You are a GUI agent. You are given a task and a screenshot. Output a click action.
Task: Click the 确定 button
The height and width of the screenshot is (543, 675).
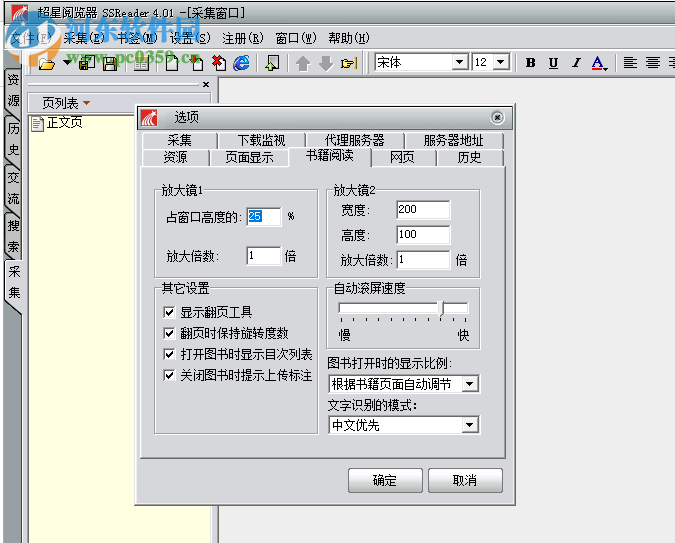[385, 480]
